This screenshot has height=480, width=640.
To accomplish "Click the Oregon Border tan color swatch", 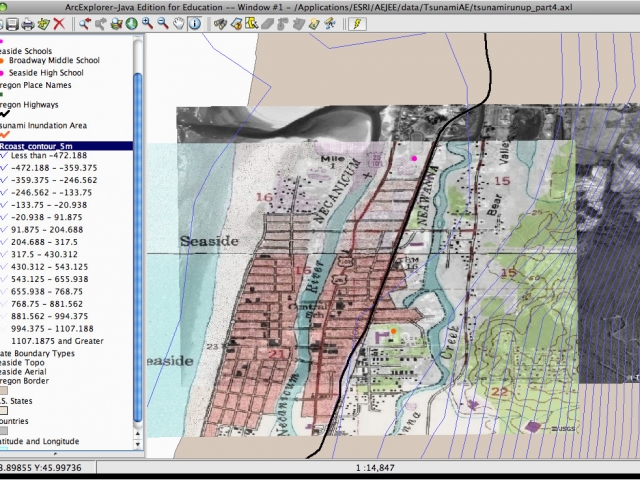I will 3,391.
